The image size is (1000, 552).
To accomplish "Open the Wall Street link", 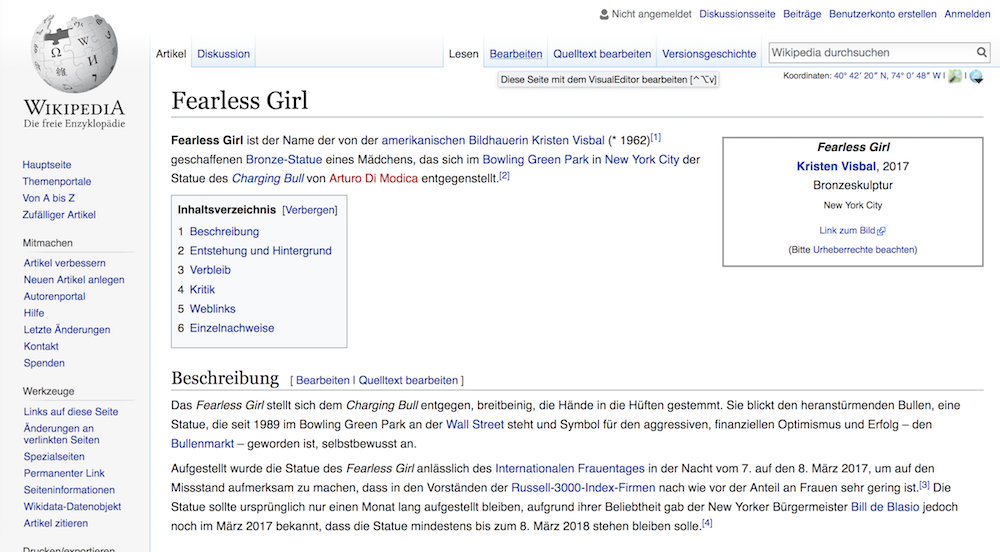I will (x=474, y=425).
